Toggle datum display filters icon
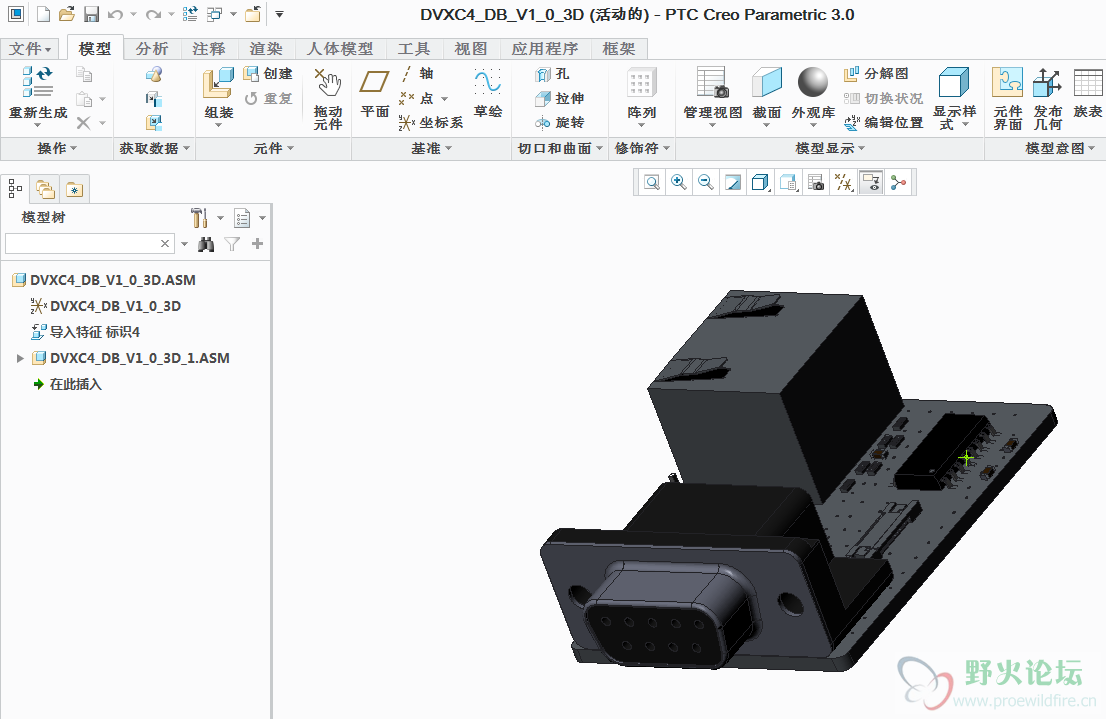The height and width of the screenshot is (719, 1106). pos(844,183)
